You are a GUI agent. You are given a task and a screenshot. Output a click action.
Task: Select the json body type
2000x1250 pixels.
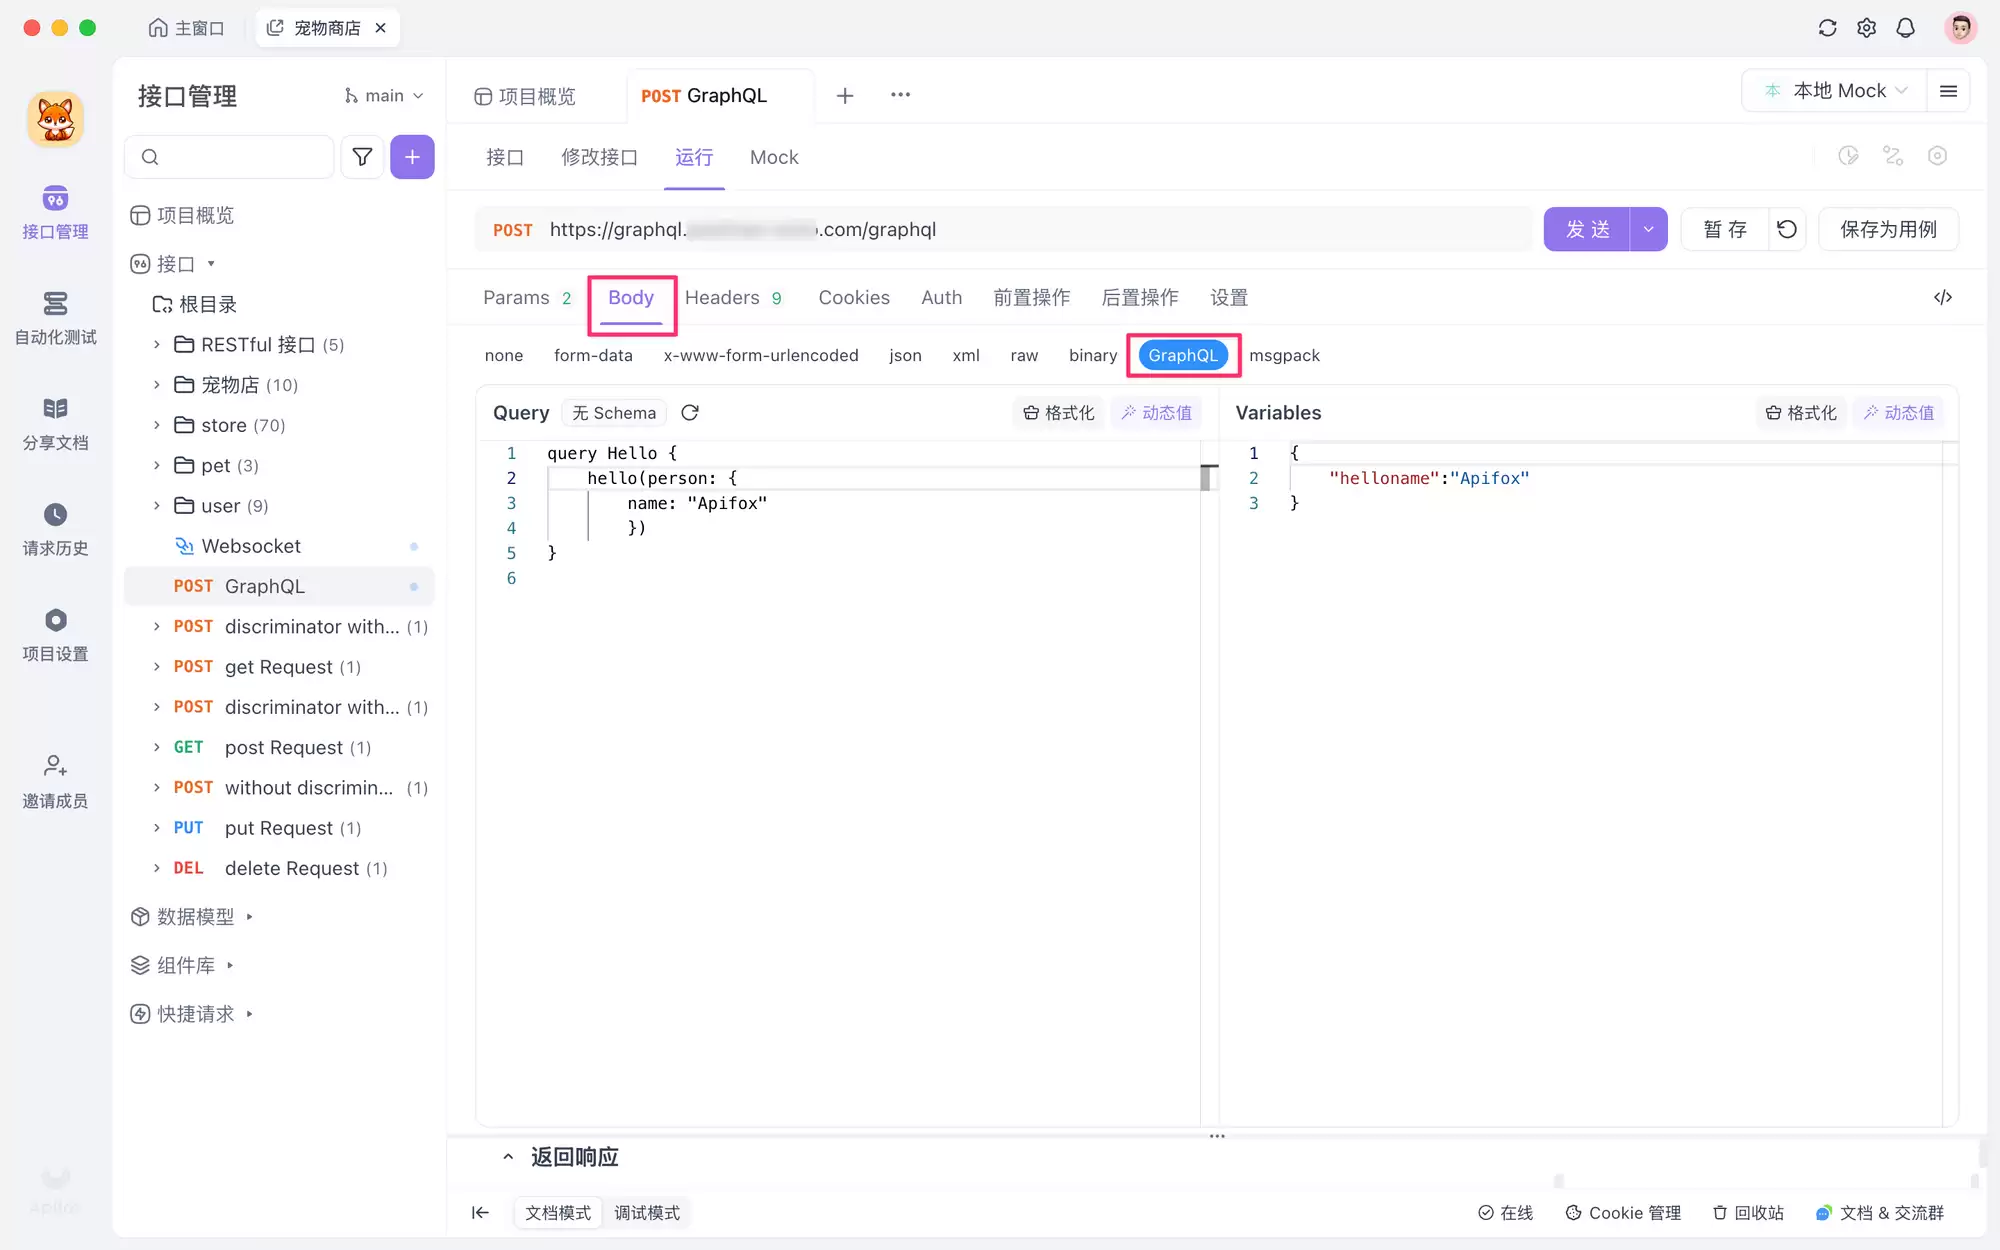click(x=905, y=355)
